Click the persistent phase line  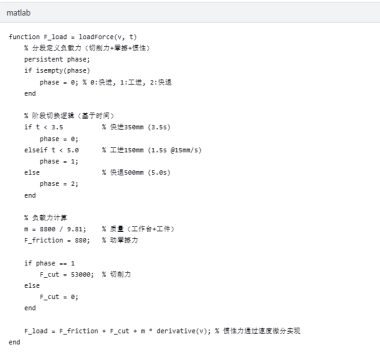click(57, 59)
